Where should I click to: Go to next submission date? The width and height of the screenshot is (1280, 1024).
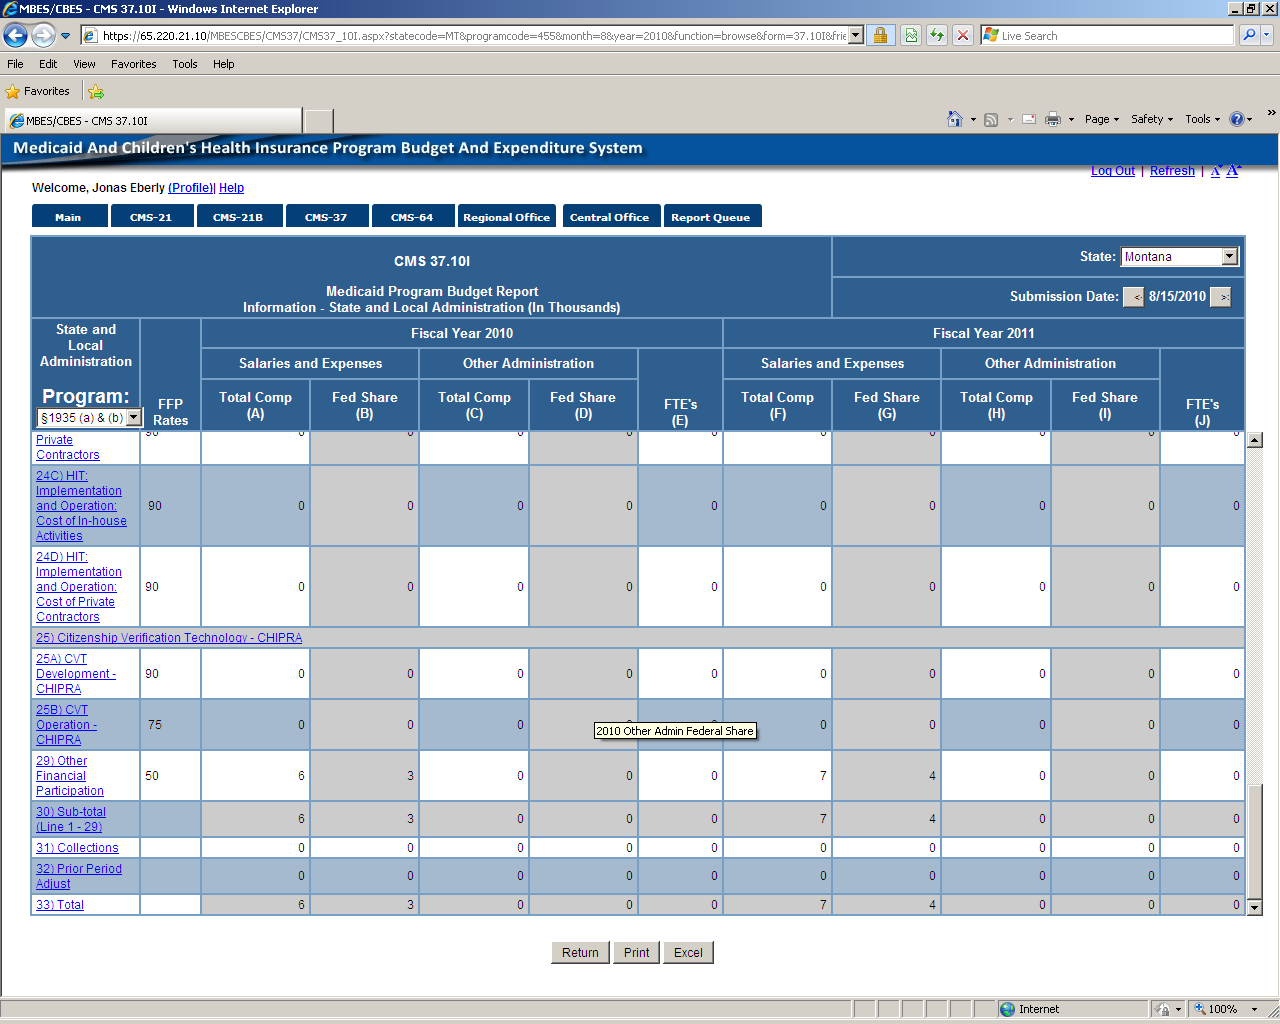tap(1221, 297)
